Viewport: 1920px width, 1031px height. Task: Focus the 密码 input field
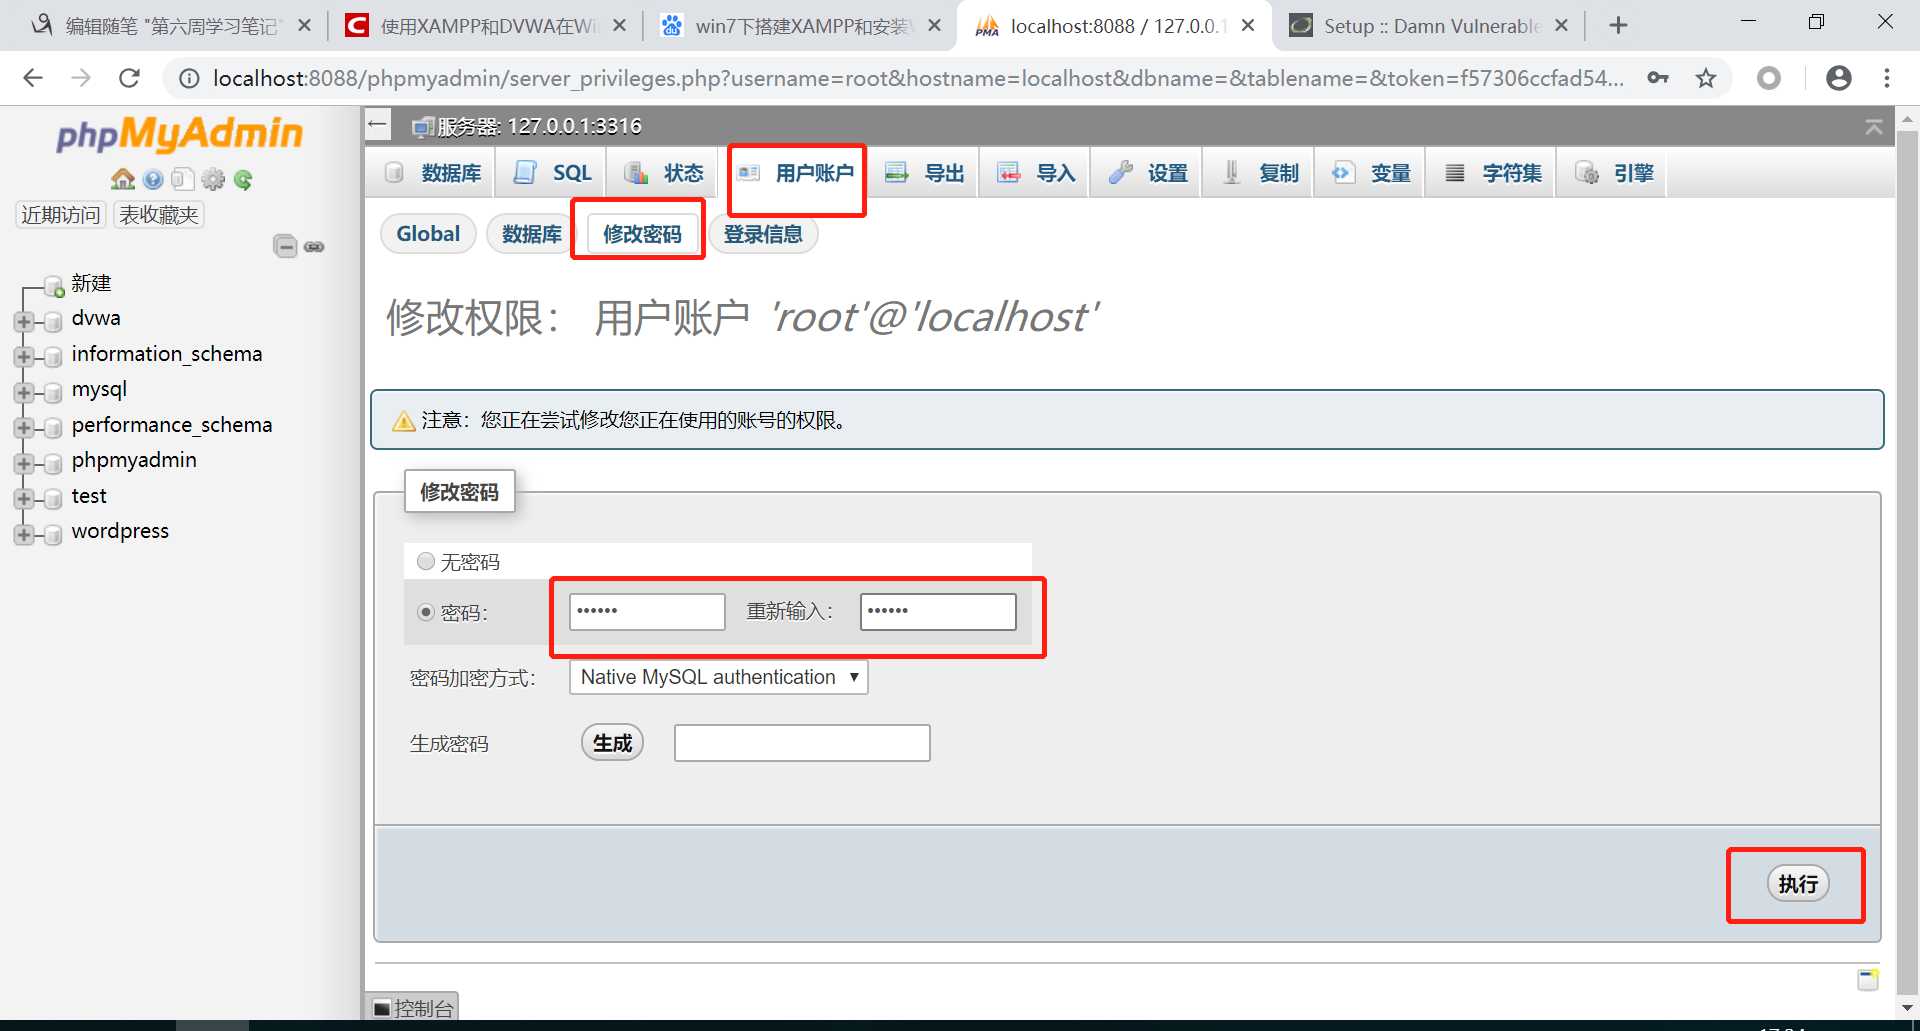pos(647,611)
